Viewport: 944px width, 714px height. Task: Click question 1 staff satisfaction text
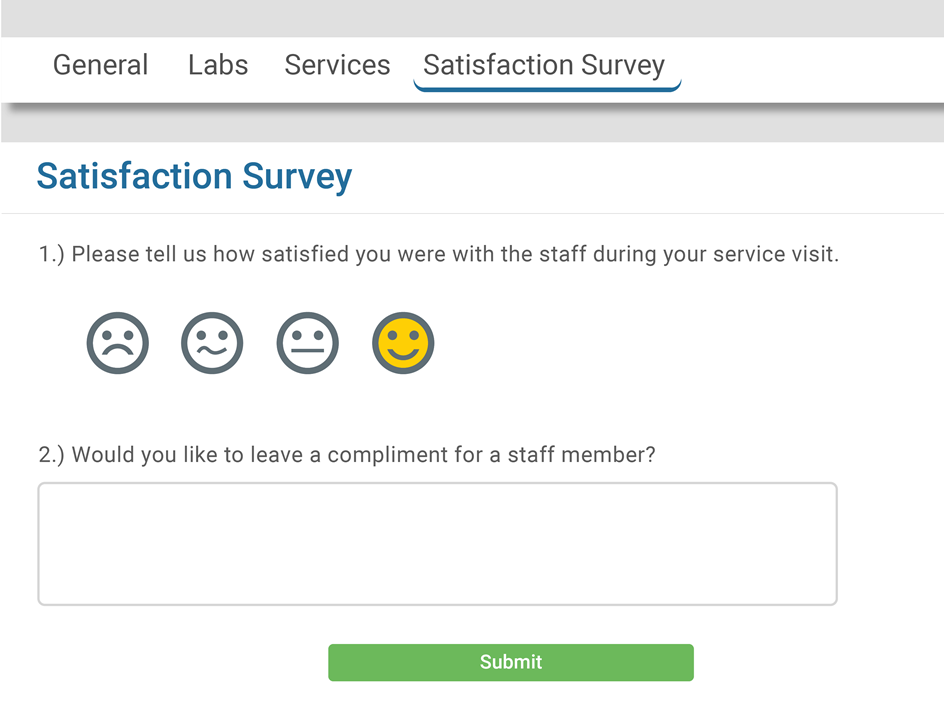tap(438, 254)
